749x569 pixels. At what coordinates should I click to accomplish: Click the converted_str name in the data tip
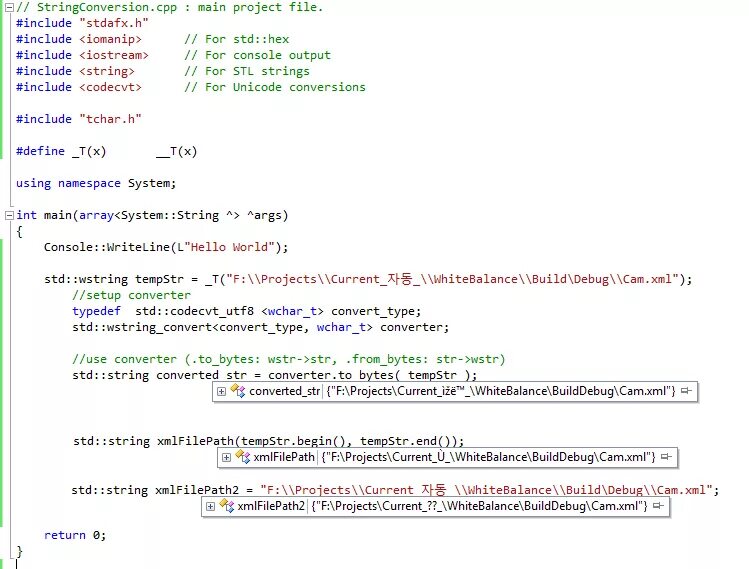coord(285,391)
